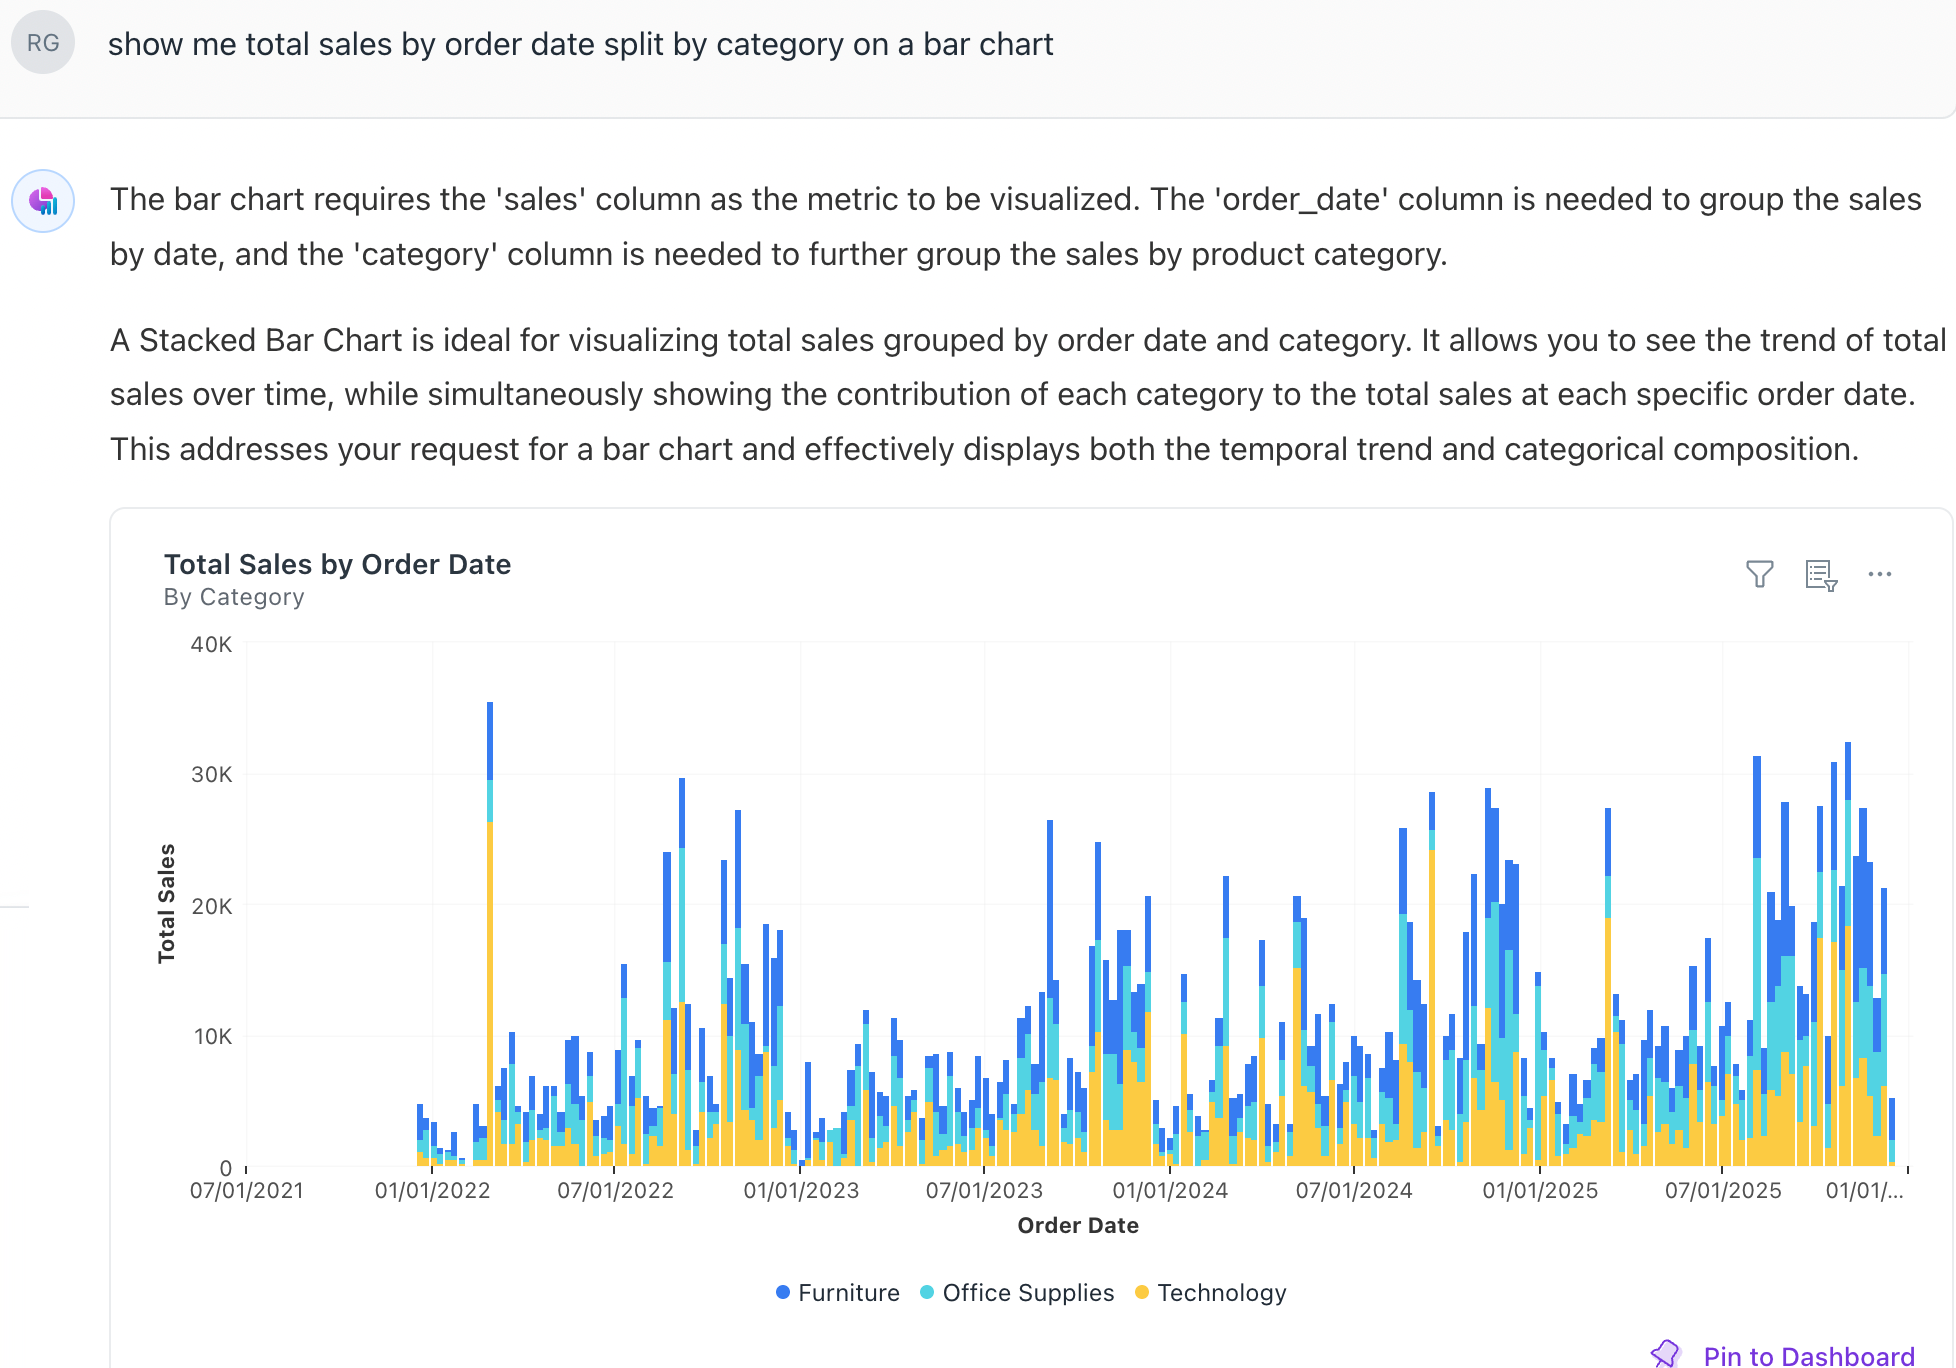Image resolution: width=1956 pixels, height=1368 pixels.
Task: Click the blue Furniture legend color dot
Action: pyautogui.click(x=783, y=1292)
